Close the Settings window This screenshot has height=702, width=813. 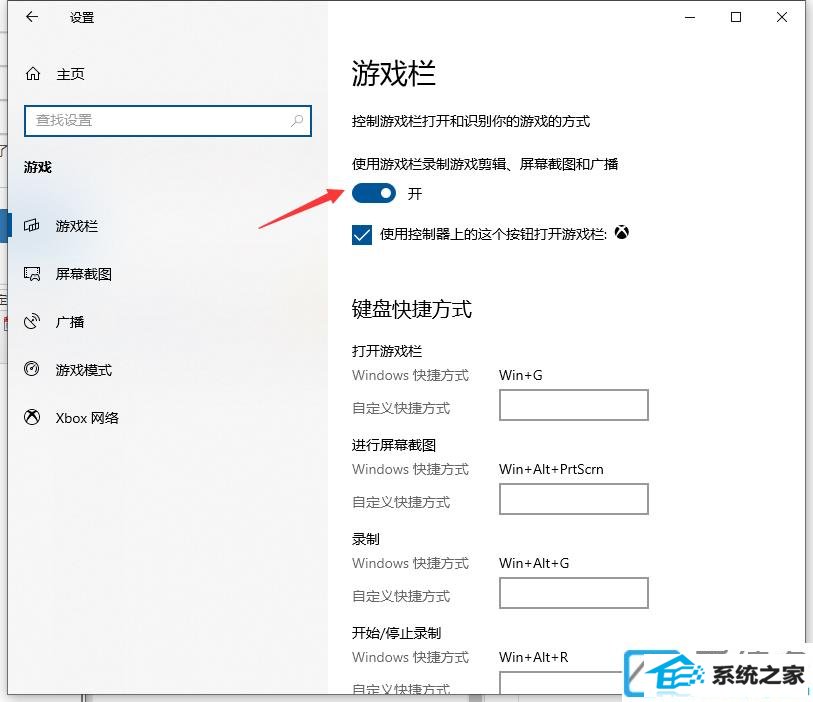(x=781, y=17)
